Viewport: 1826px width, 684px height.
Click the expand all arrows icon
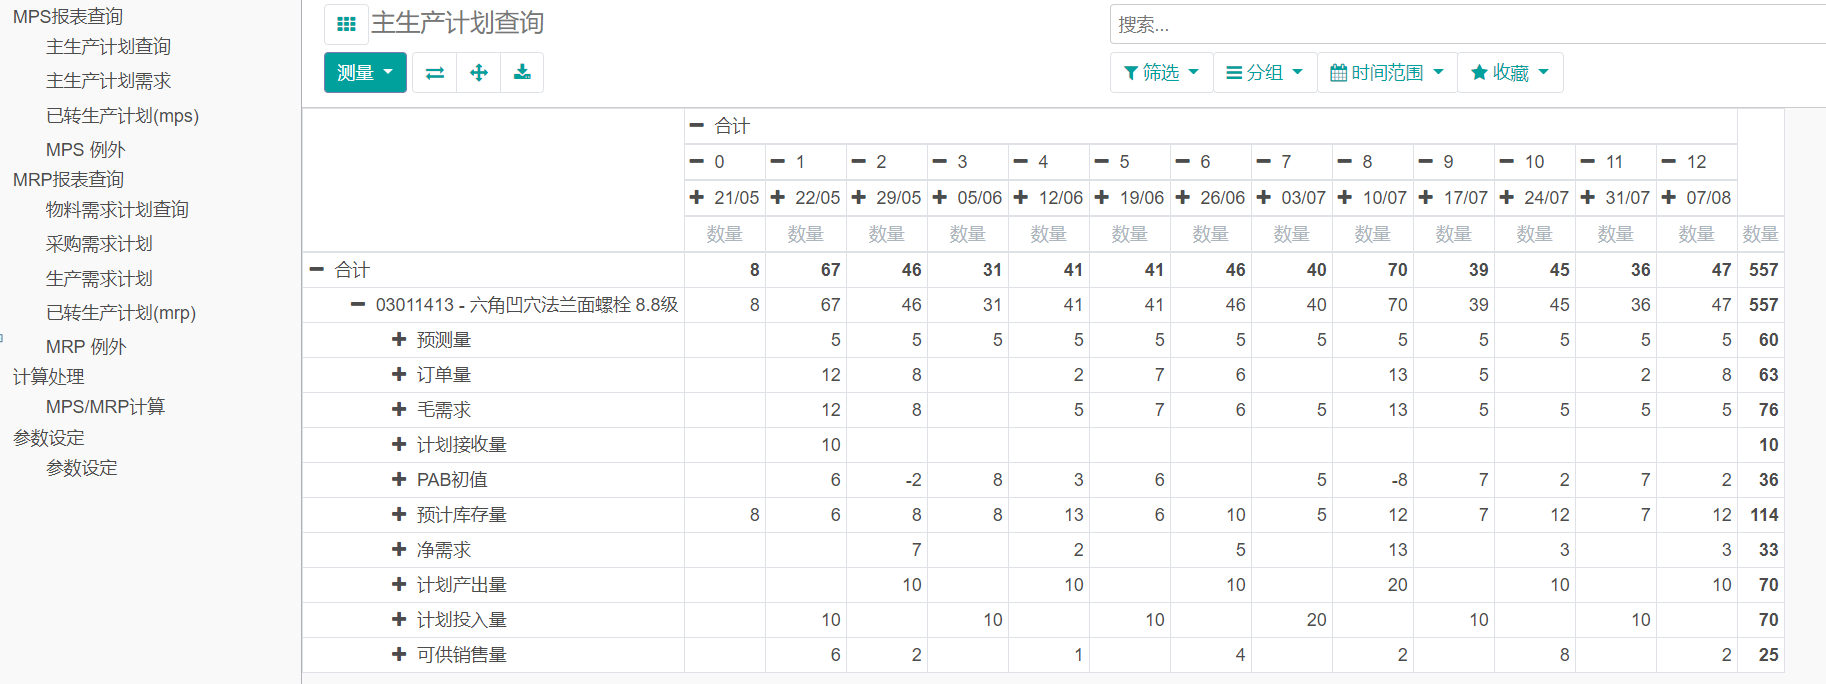pyautogui.click(x=479, y=73)
